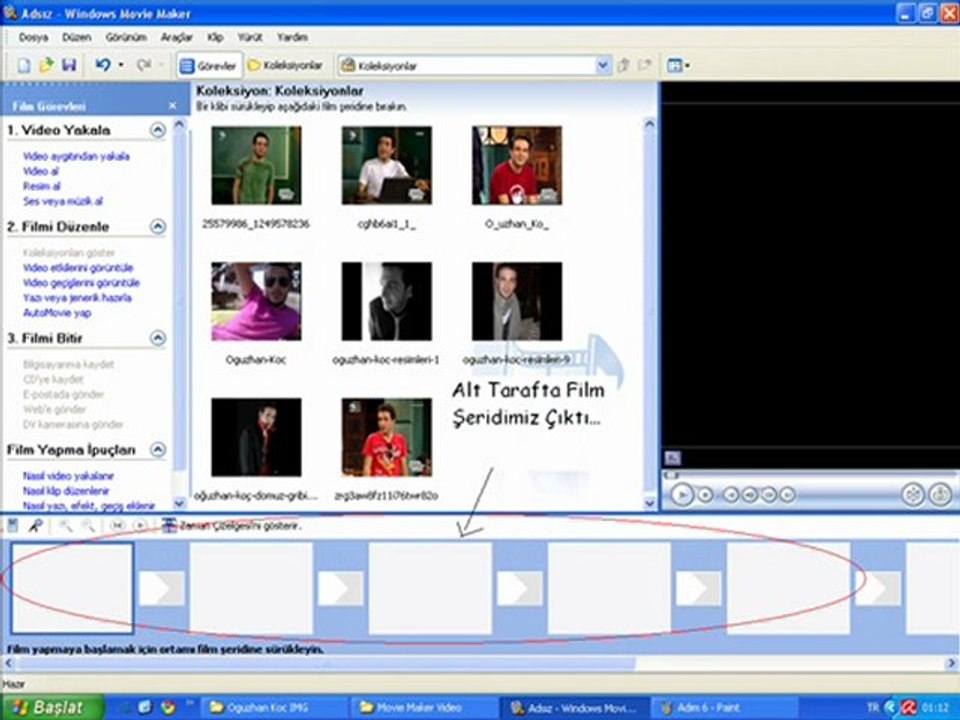Create a new project with the toolbar icon
Image resolution: width=960 pixels, height=720 pixels.
point(24,65)
